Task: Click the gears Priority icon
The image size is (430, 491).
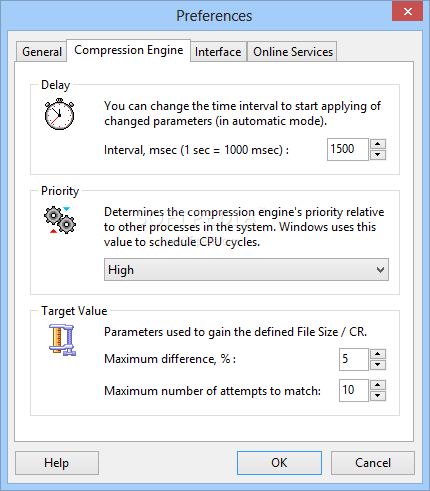Action: click(60, 220)
